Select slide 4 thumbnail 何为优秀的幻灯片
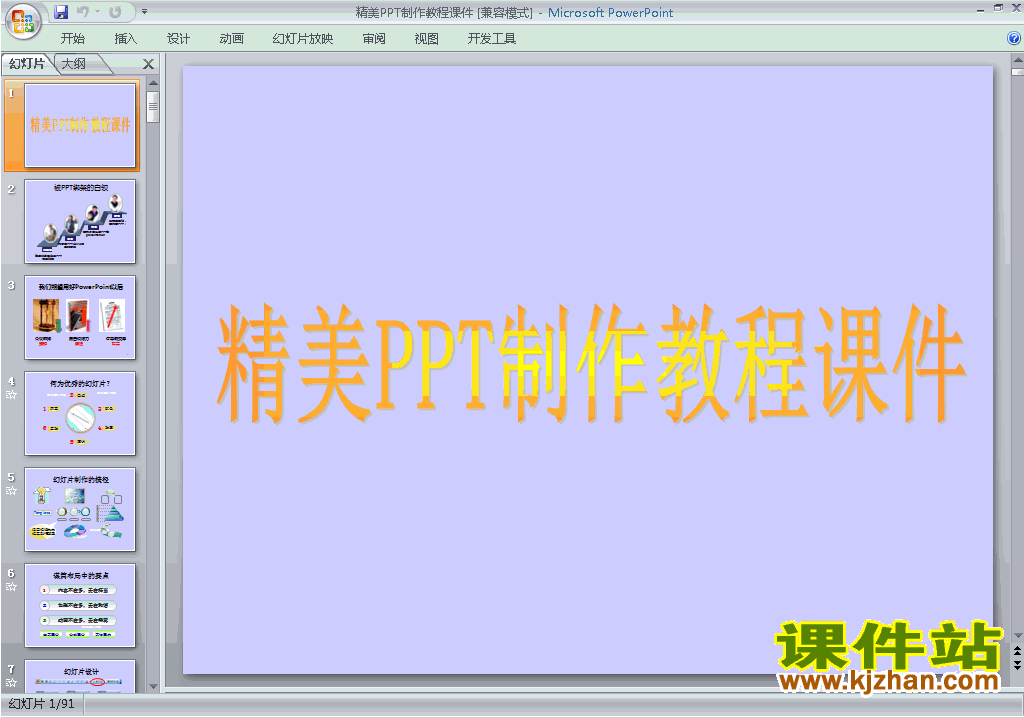The image size is (1024, 718). [x=80, y=414]
